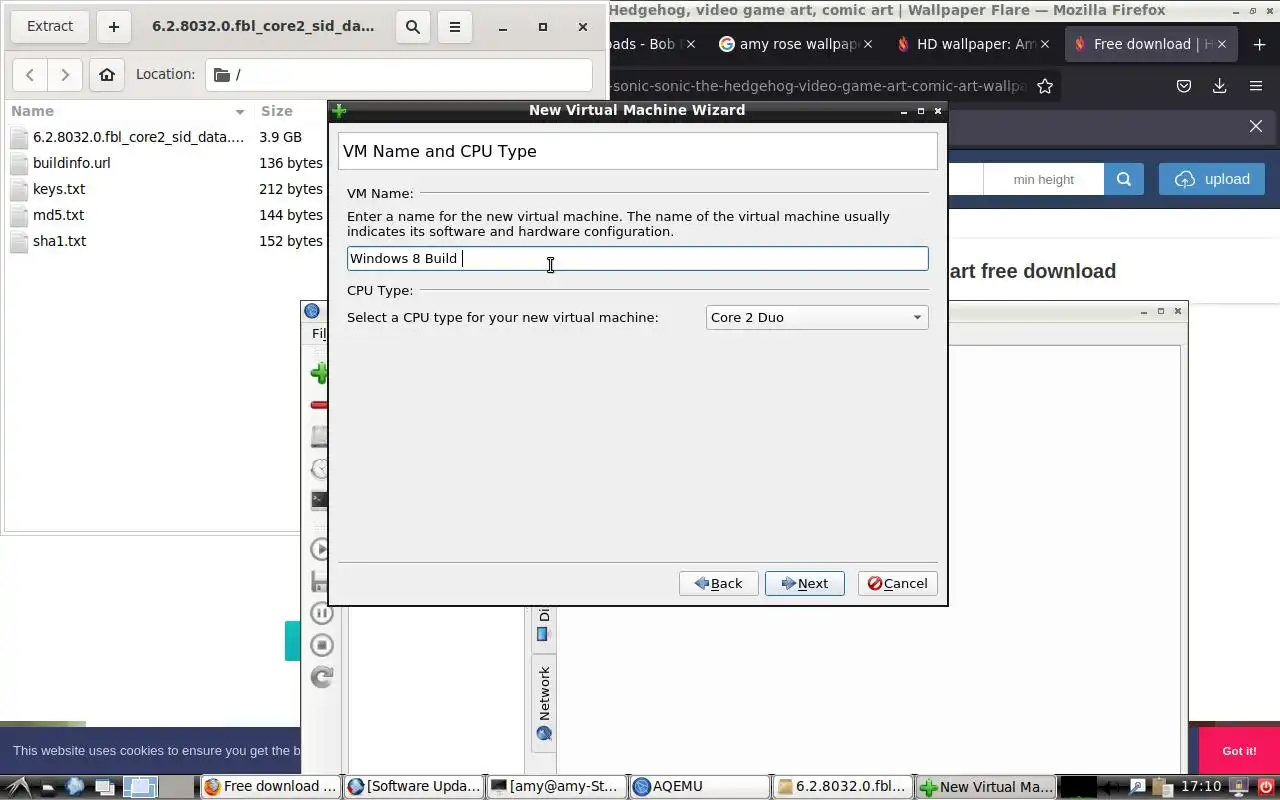The height and width of the screenshot is (800, 1280).
Task: Click AQEMU terminal/console toolbar icon
Action: click(x=320, y=501)
